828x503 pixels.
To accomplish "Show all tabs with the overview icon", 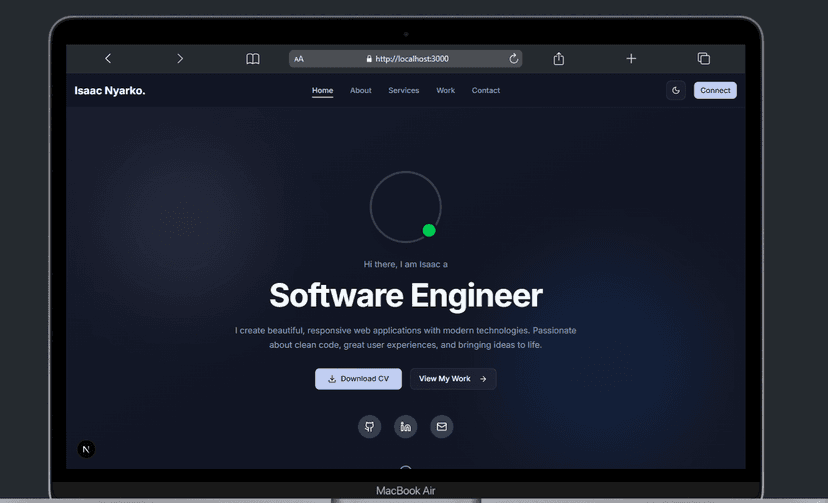I will 703,59.
